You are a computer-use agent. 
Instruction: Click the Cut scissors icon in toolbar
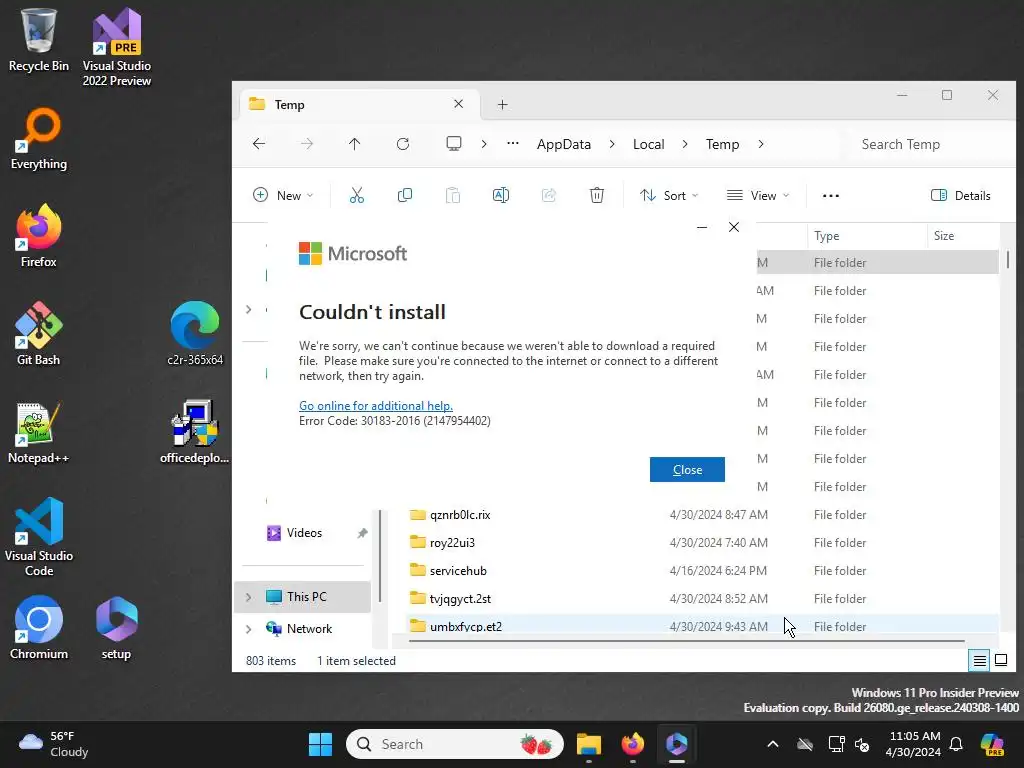[357, 195]
